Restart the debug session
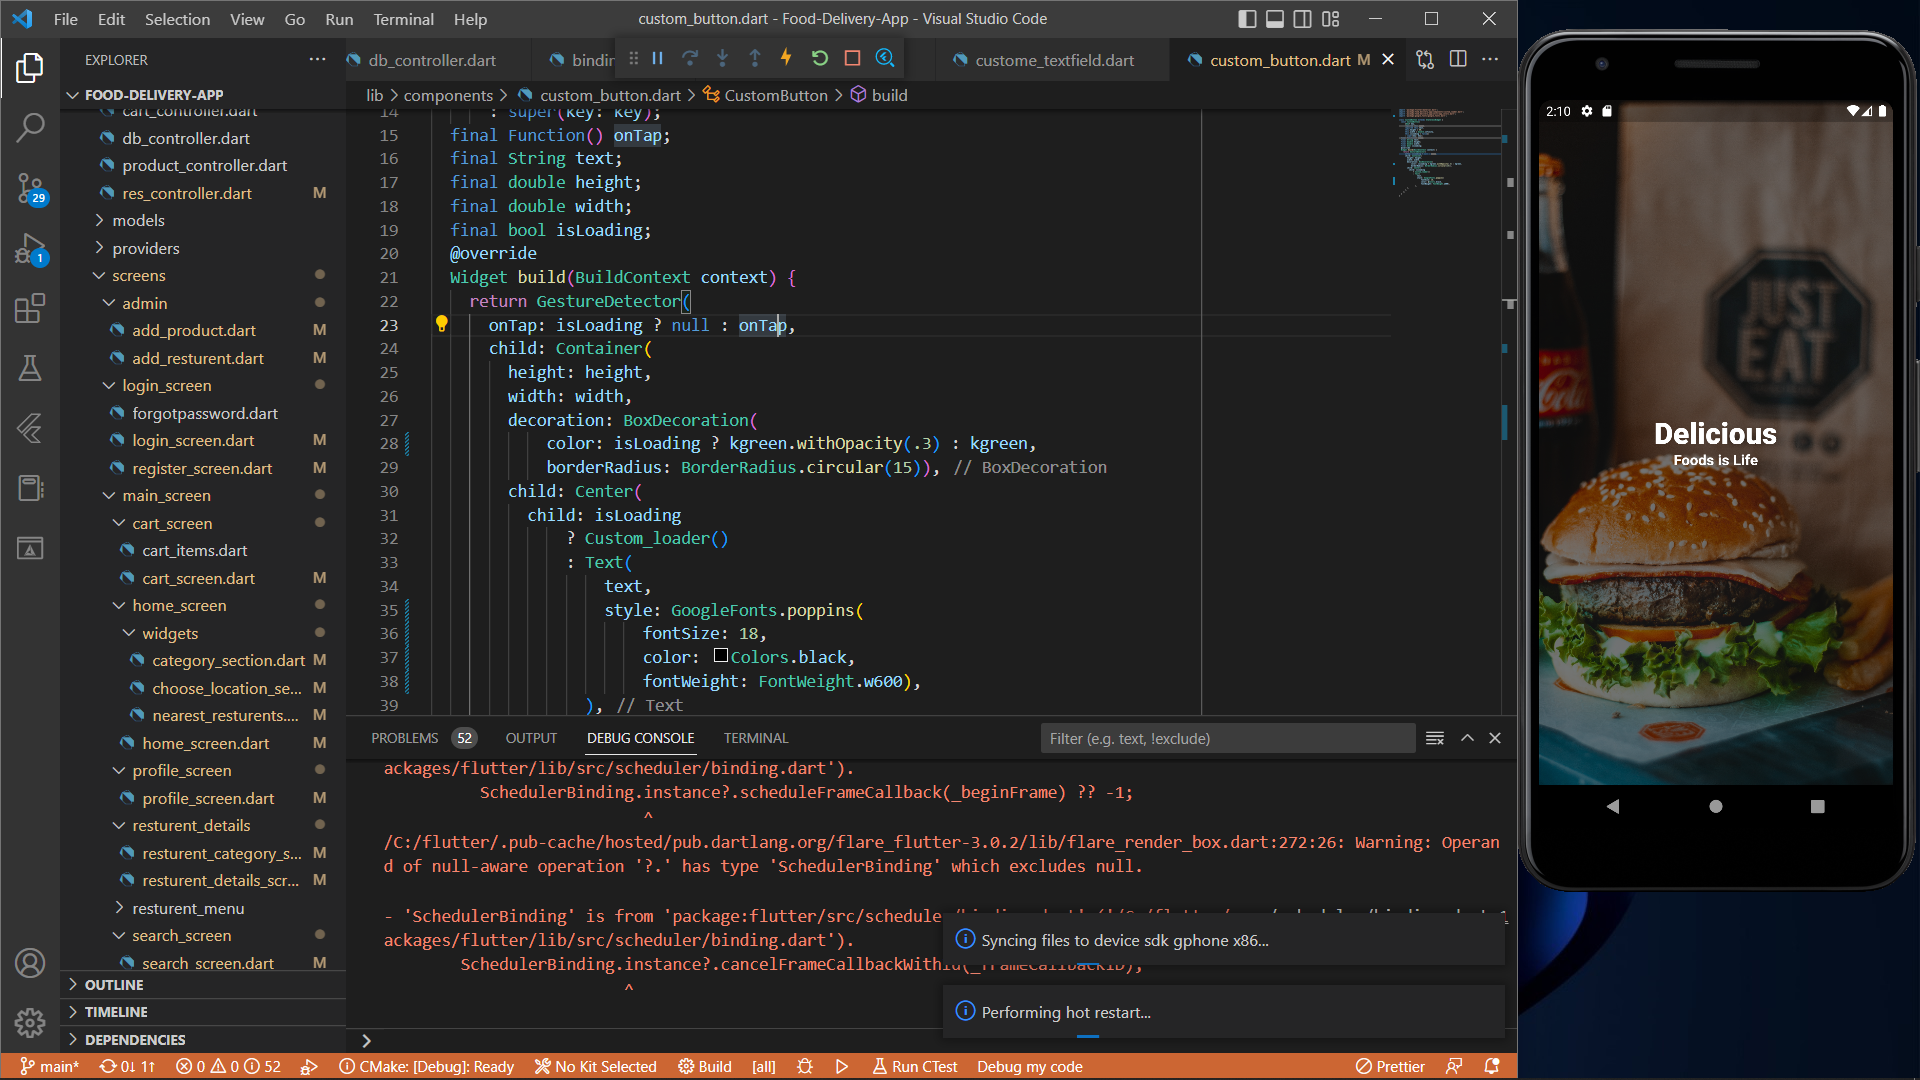Viewport: 1920px width, 1080px height. (820, 58)
